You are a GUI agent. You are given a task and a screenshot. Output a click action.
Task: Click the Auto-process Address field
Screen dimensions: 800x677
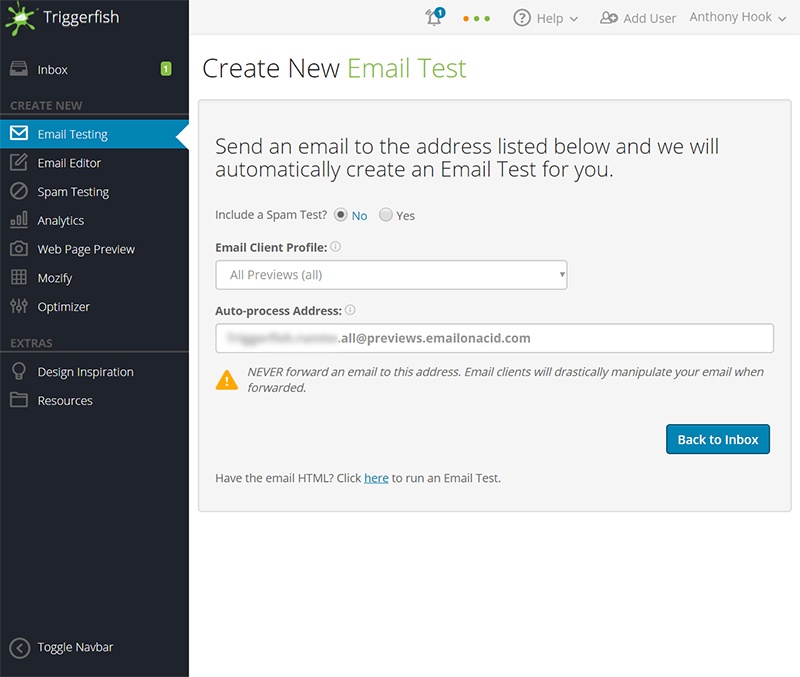click(x=494, y=338)
